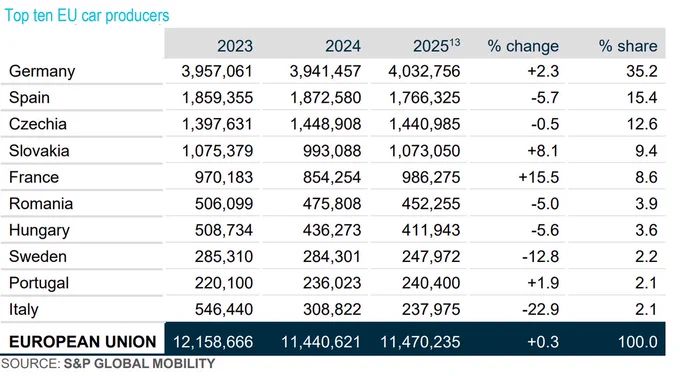Viewport: 680px width, 376px height.
Task: Select Romania's 2023 value 506,099
Action: click(224, 204)
